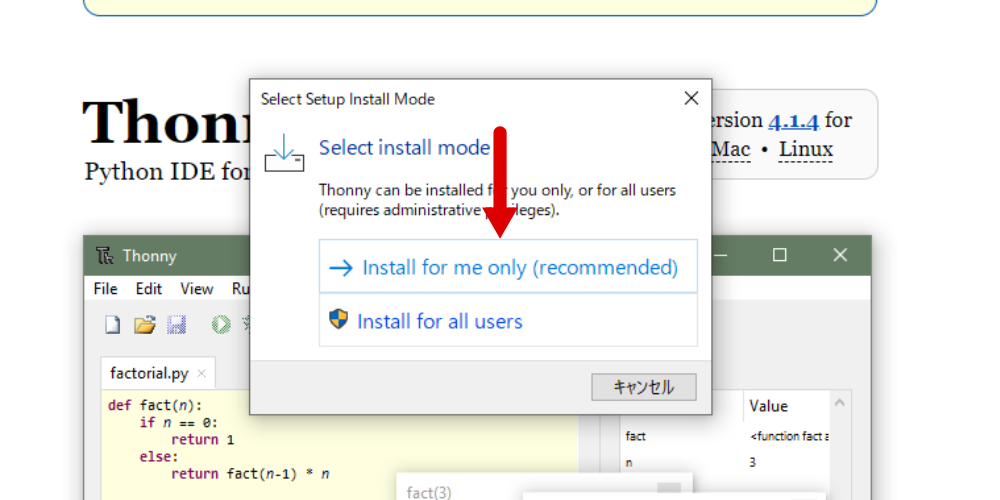The width and height of the screenshot is (1000, 500).
Task: Open the Mac download link
Action: coord(731,149)
